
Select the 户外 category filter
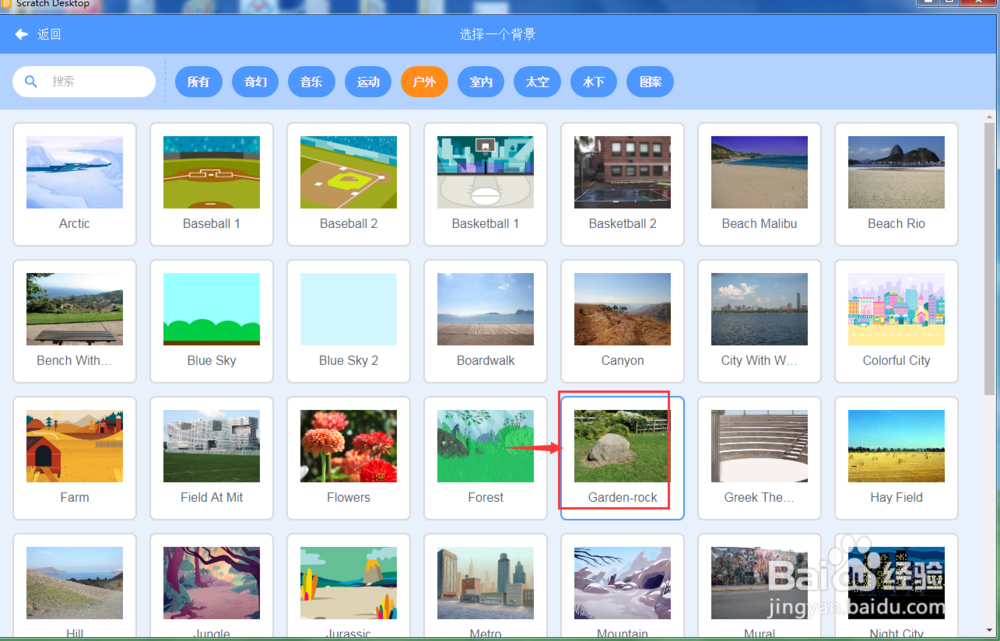[424, 82]
